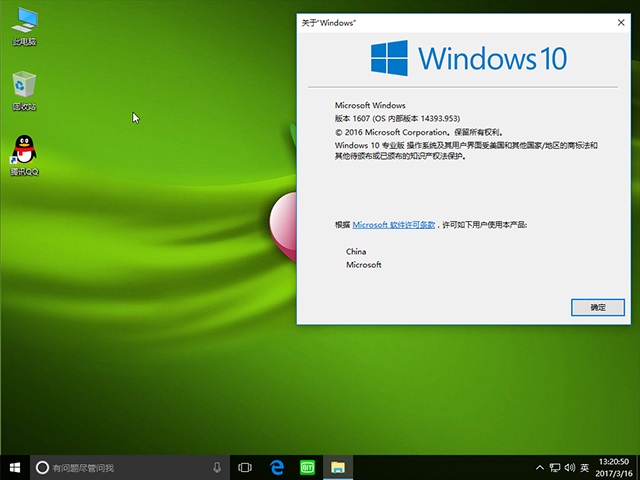This screenshot has width=640, height=480.
Task: Expand the hidden tray icons chevron
Action: [x=539, y=467]
